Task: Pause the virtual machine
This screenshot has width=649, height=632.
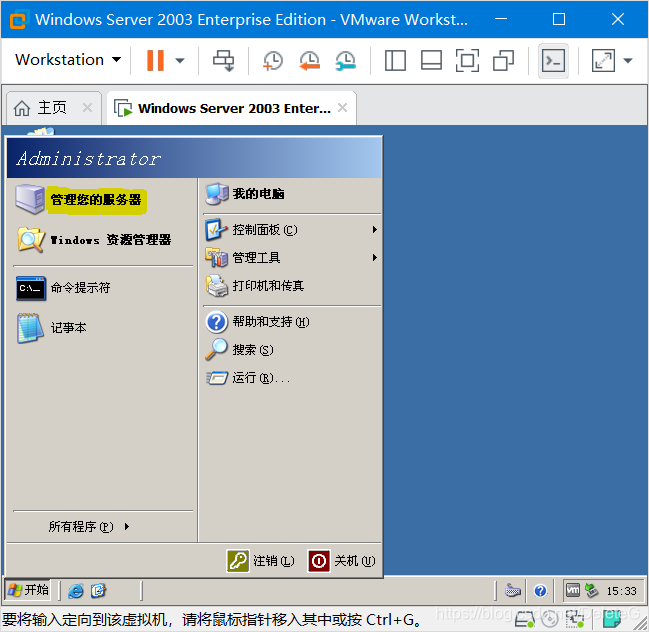Action: pos(156,60)
